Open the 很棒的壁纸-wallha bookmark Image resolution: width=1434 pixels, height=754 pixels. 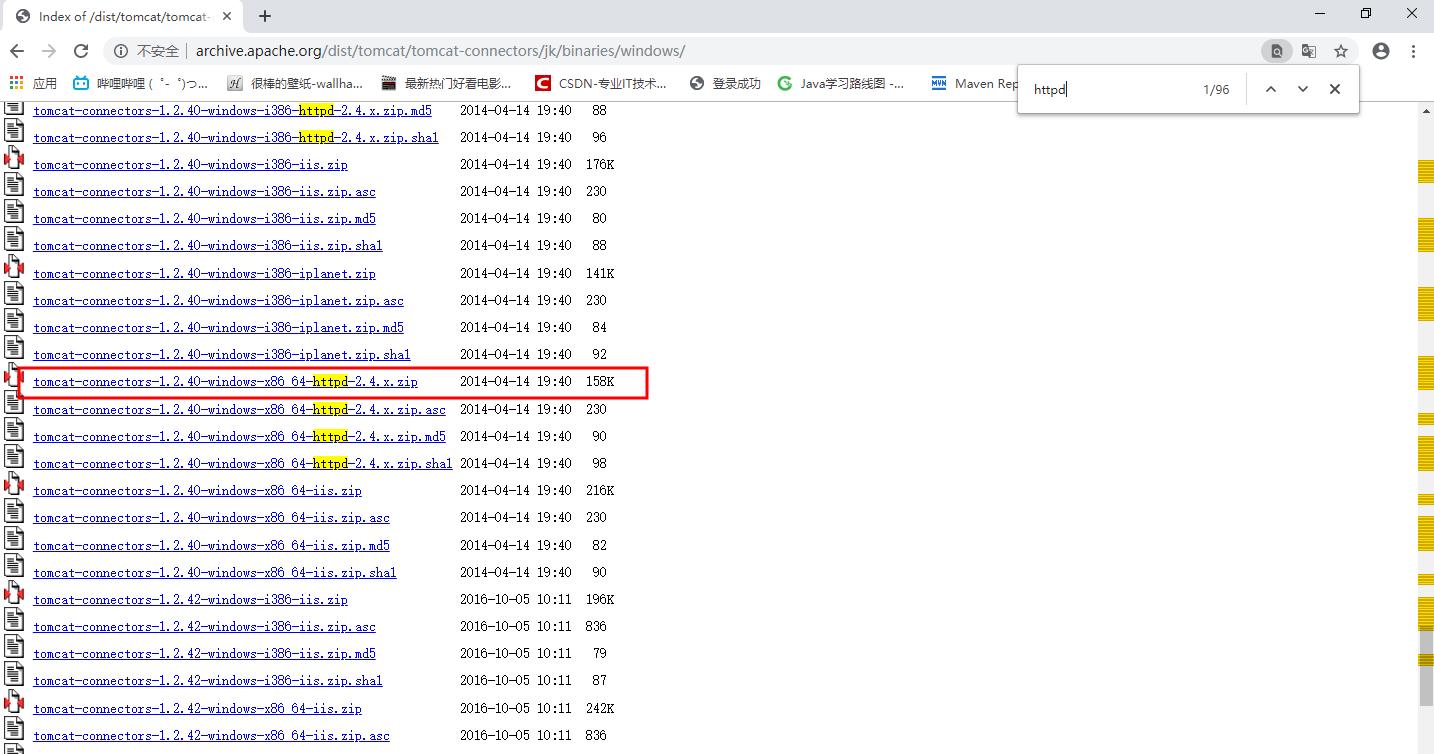pyautogui.click(x=296, y=83)
